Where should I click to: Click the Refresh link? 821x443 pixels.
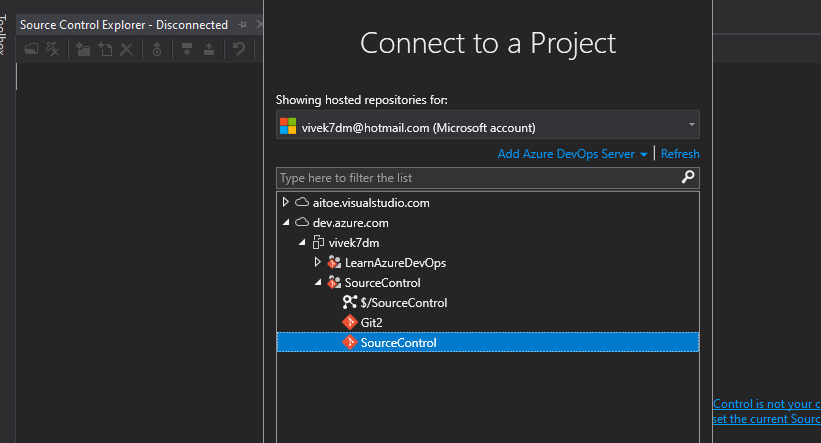680,154
